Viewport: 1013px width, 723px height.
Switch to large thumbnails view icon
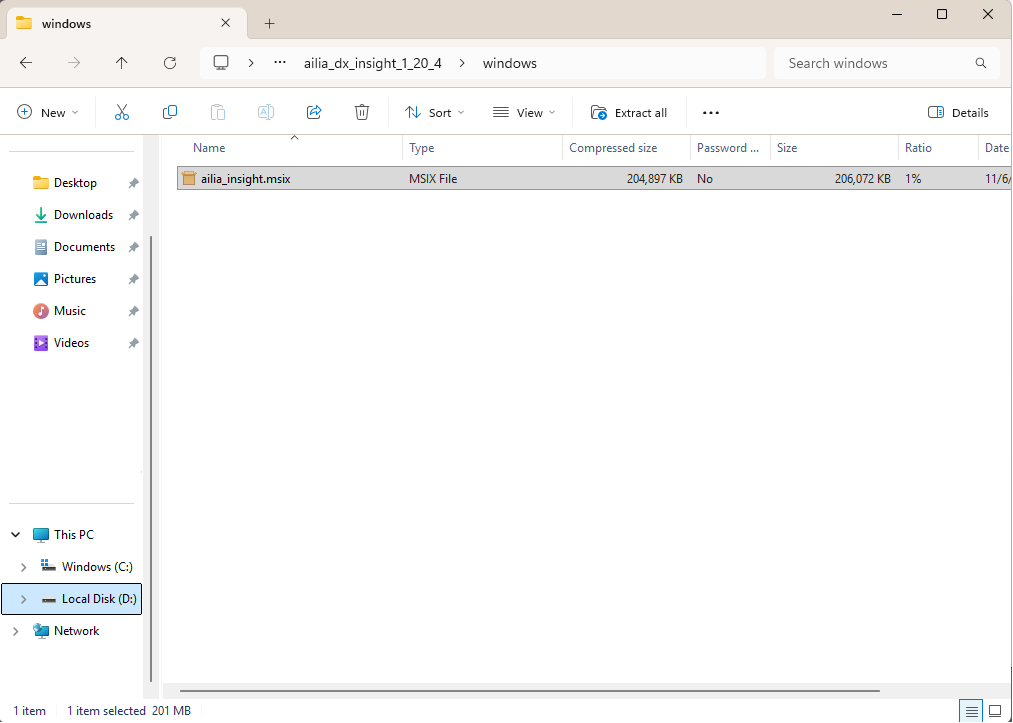click(x=995, y=711)
